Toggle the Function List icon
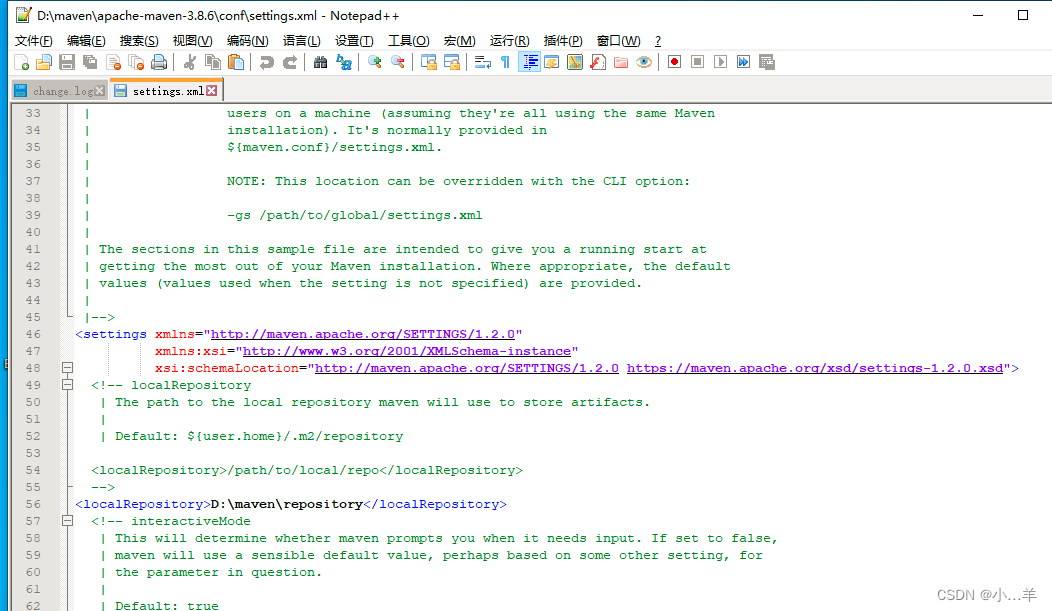The height and width of the screenshot is (611, 1052). click(598, 62)
